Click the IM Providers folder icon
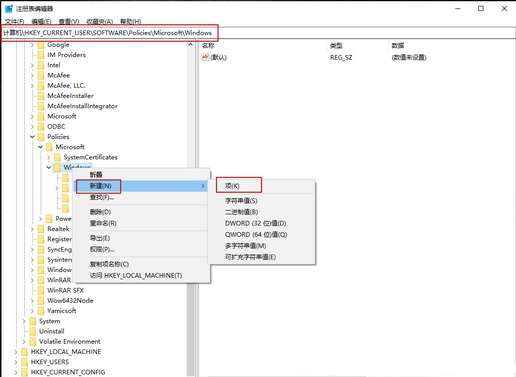The image size is (516, 377). point(41,55)
